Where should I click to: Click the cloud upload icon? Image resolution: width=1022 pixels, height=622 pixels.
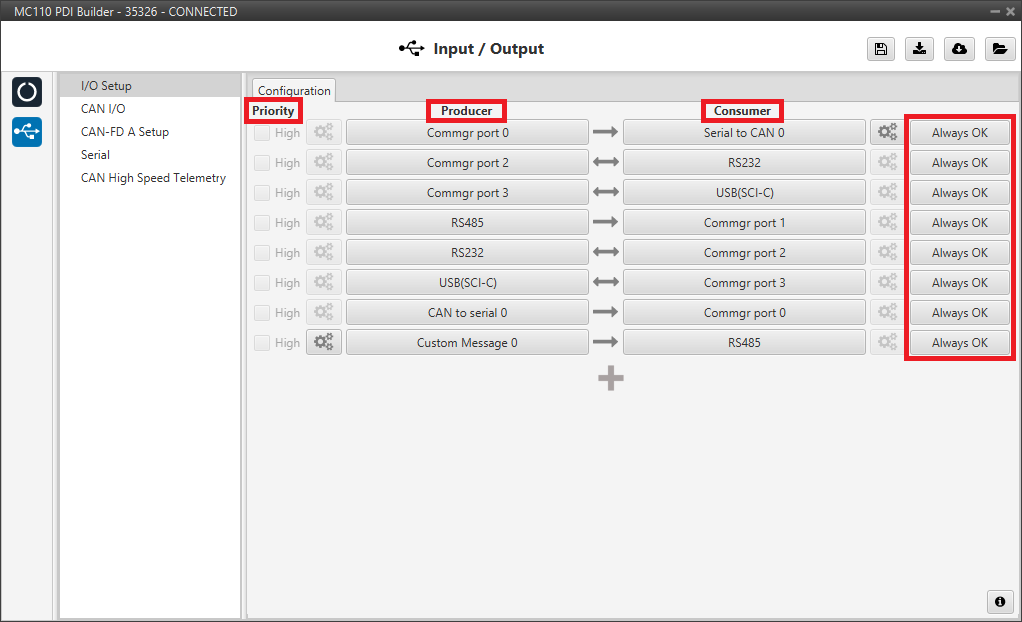(959, 49)
